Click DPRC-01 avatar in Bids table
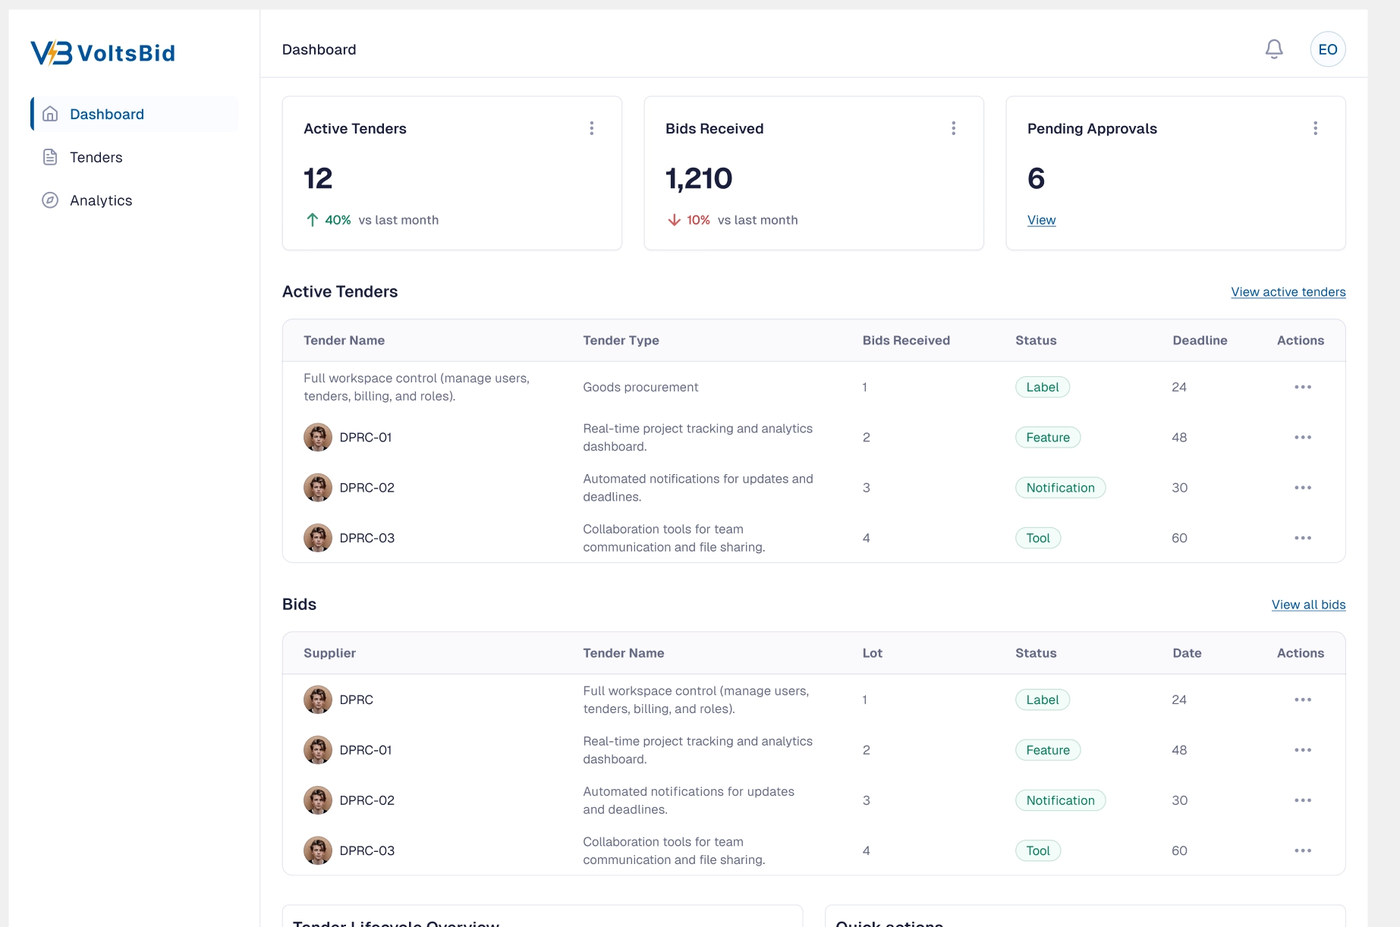 pos(318,750)
